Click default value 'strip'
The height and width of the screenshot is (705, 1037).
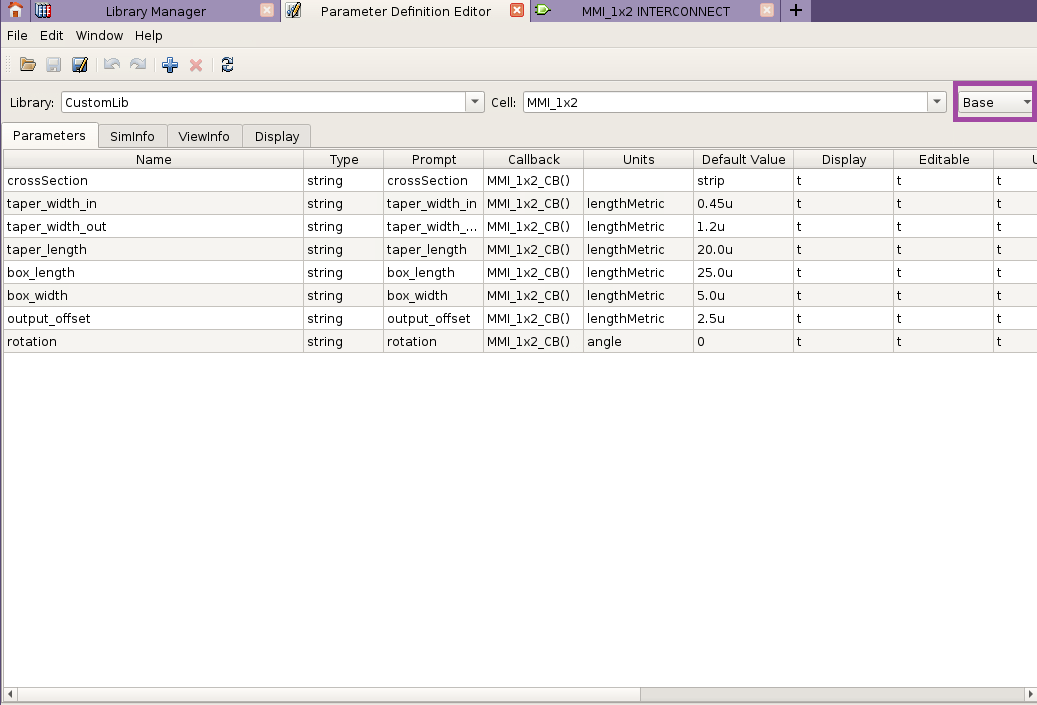pyautogui.click(x=743, y=181)
